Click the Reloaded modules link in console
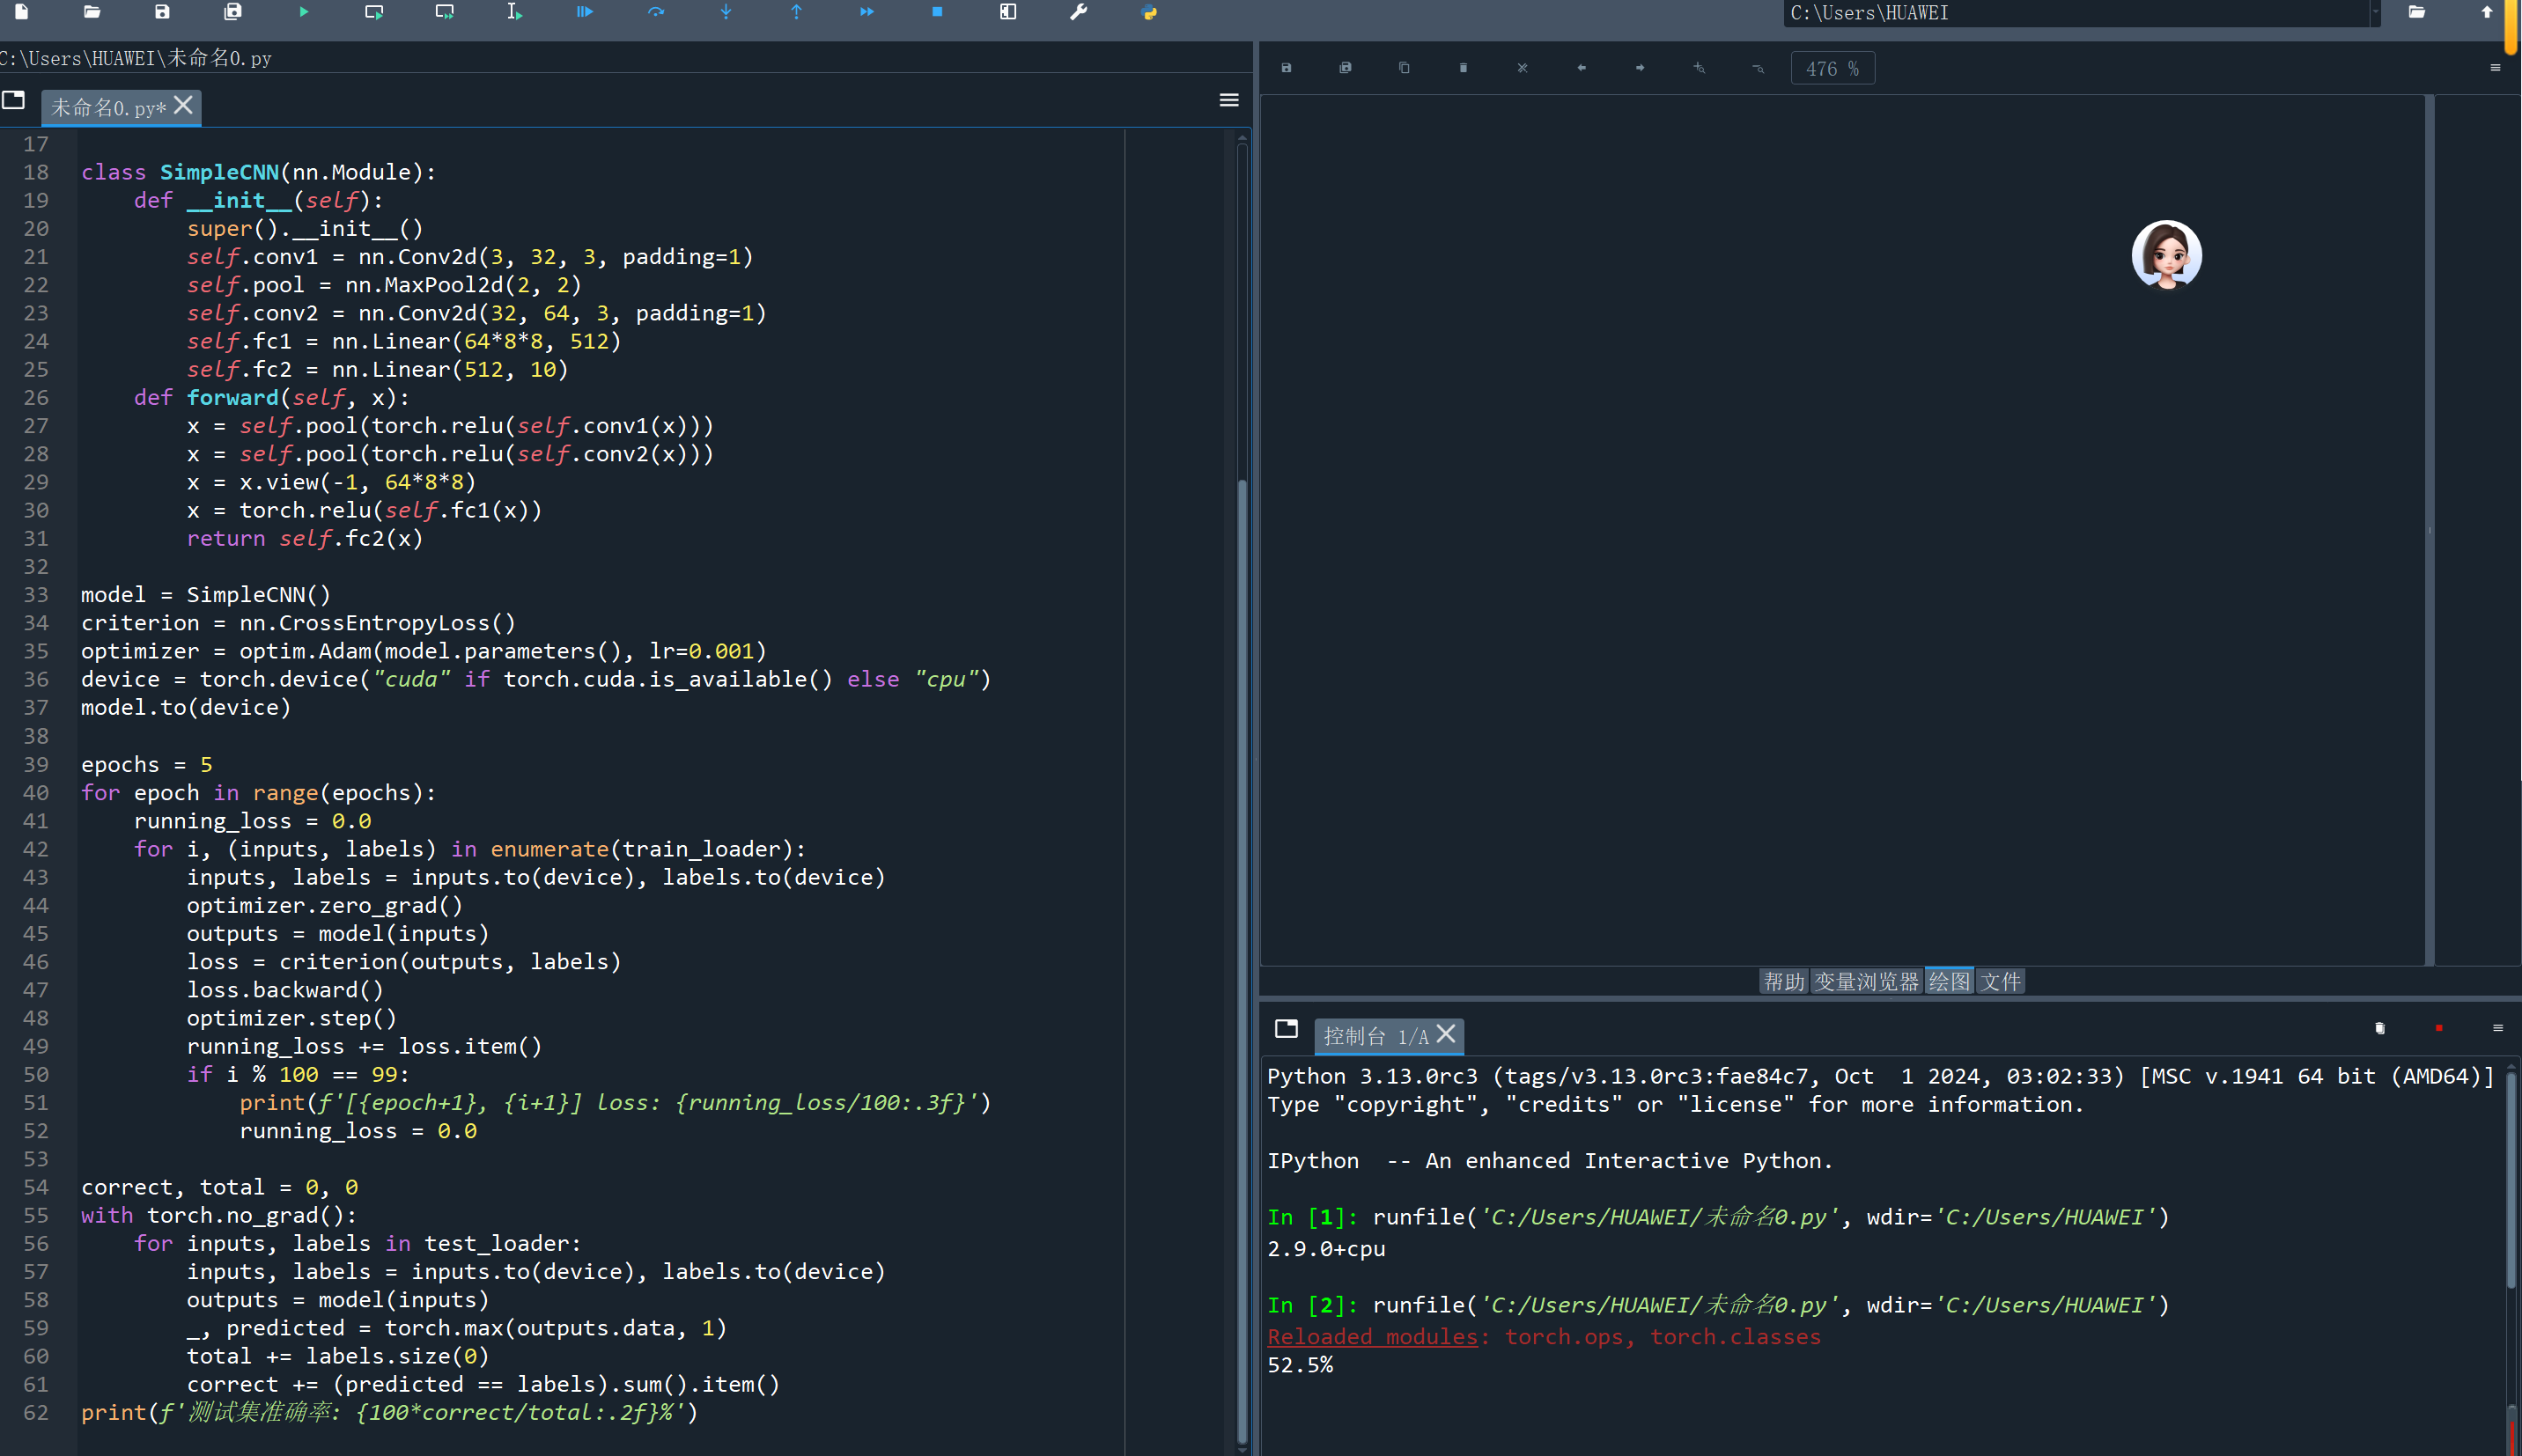 [1372, 1337]
